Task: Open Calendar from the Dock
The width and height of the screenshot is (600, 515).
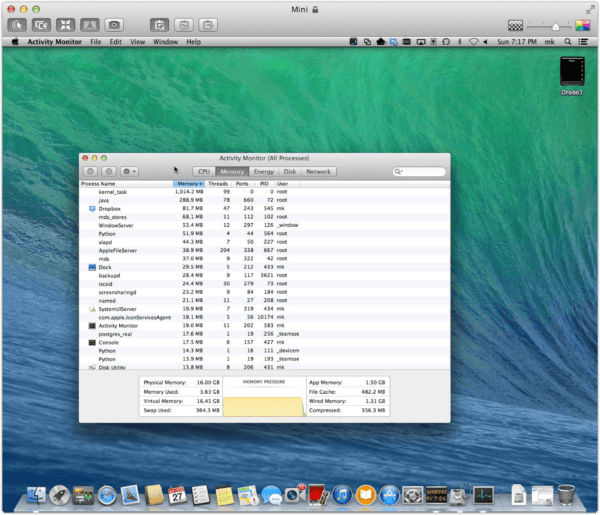Action: pyautogui.click(x=177, y=494)
